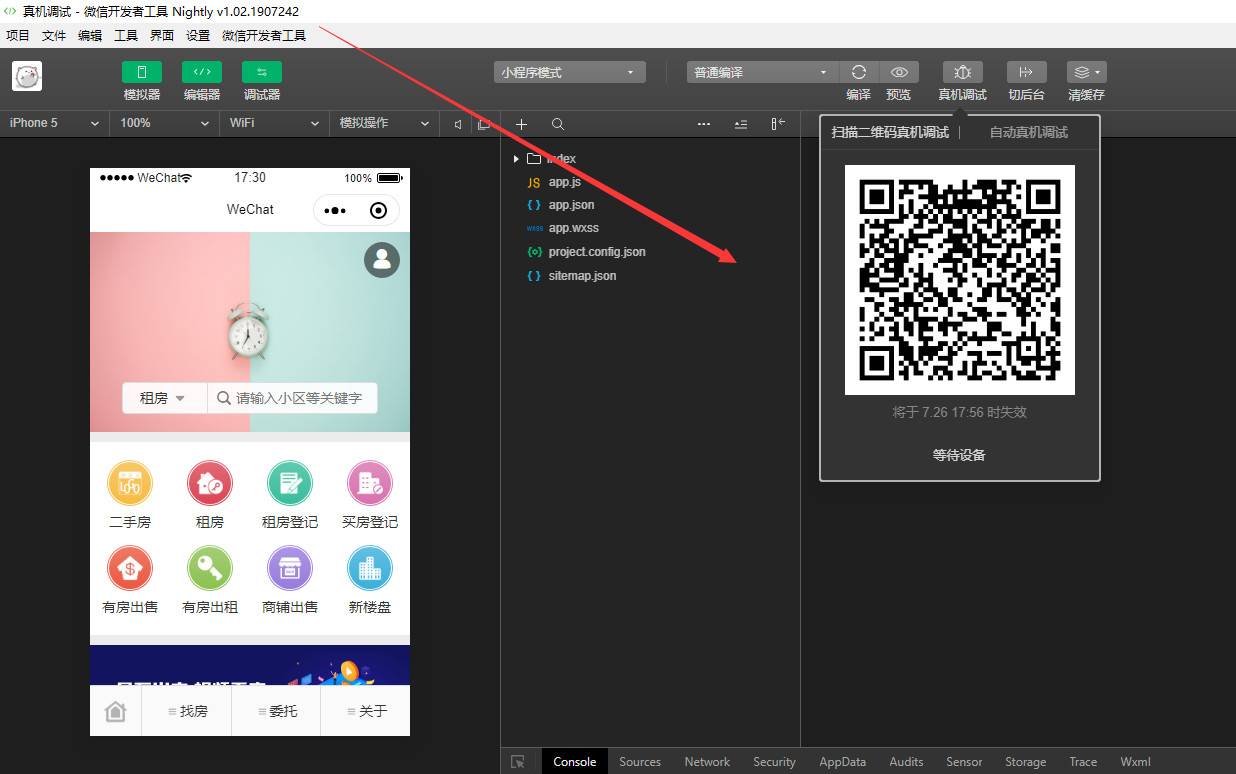Click the 新楼盘 building icon
Screen dimensions: 1236x774
tap(370, 569)
